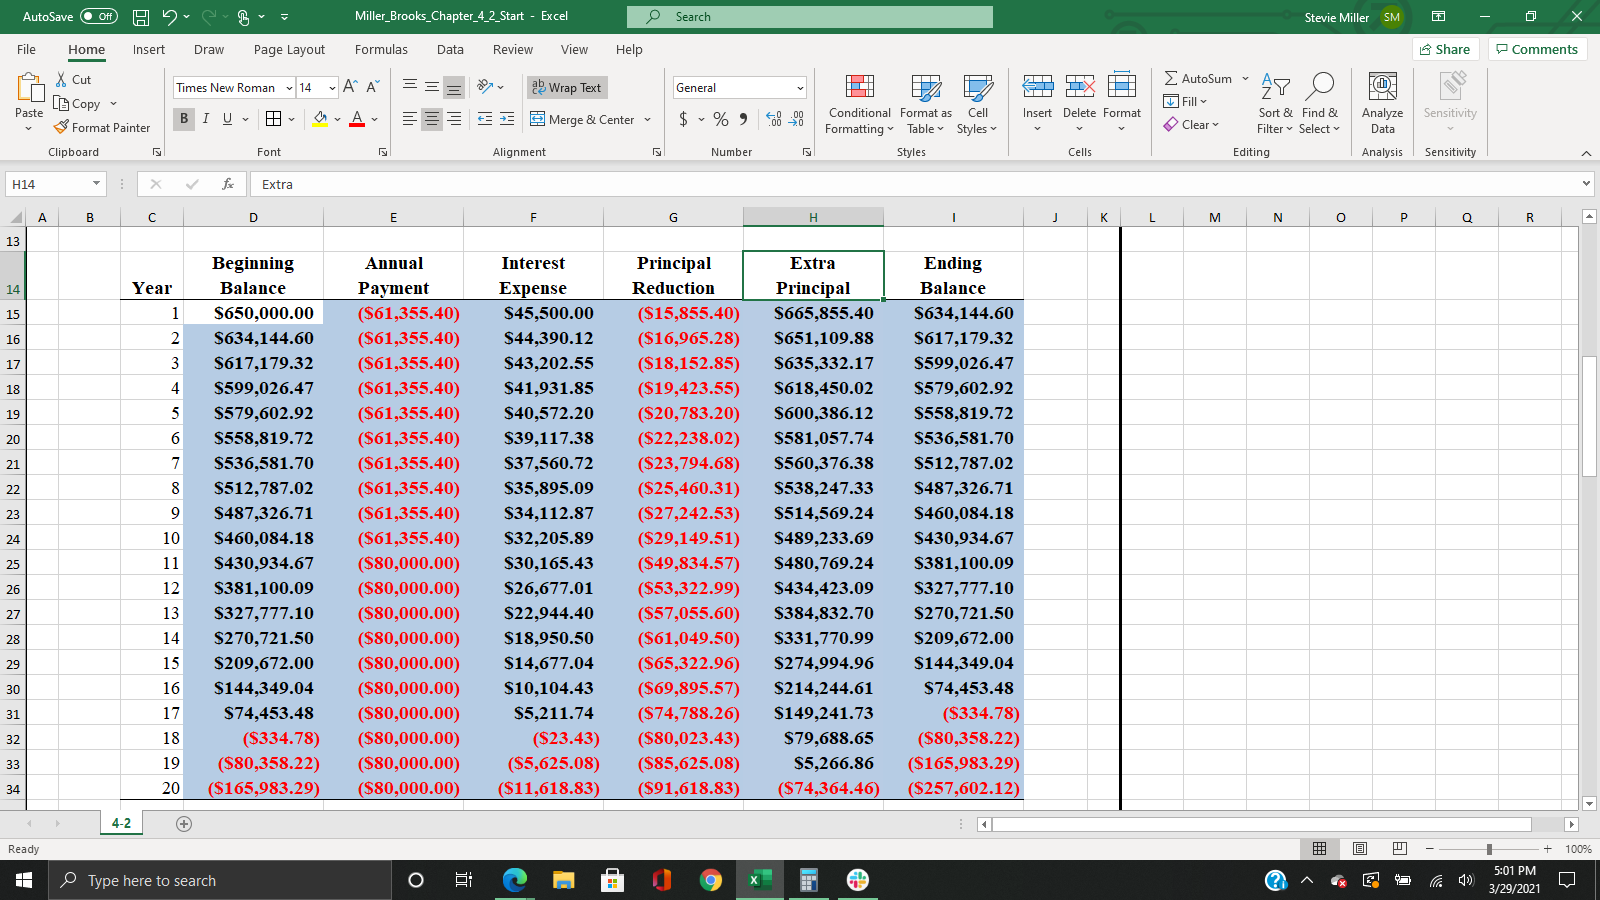1600x900 pixels.
Task: Toggle AutoSave switch
Action: click(x=99, y=17)
